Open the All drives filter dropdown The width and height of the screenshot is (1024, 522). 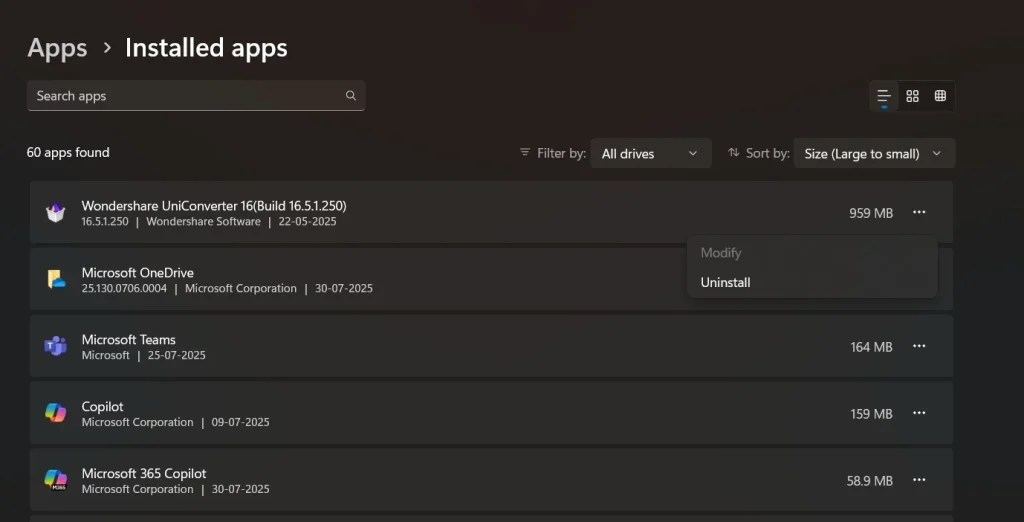[x=650, y=154]
